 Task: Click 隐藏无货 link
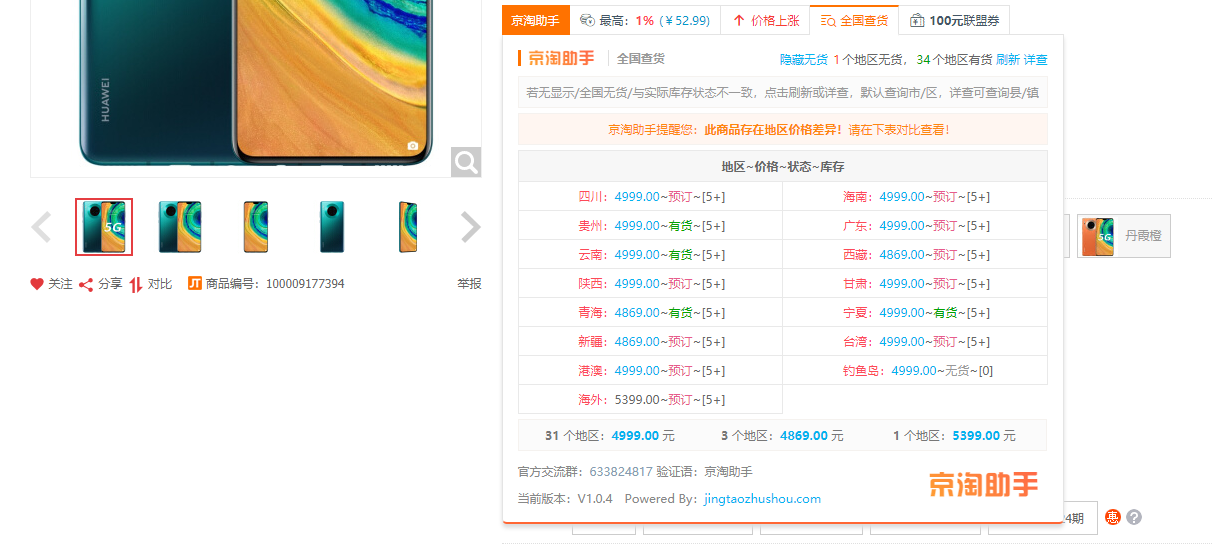804,60
